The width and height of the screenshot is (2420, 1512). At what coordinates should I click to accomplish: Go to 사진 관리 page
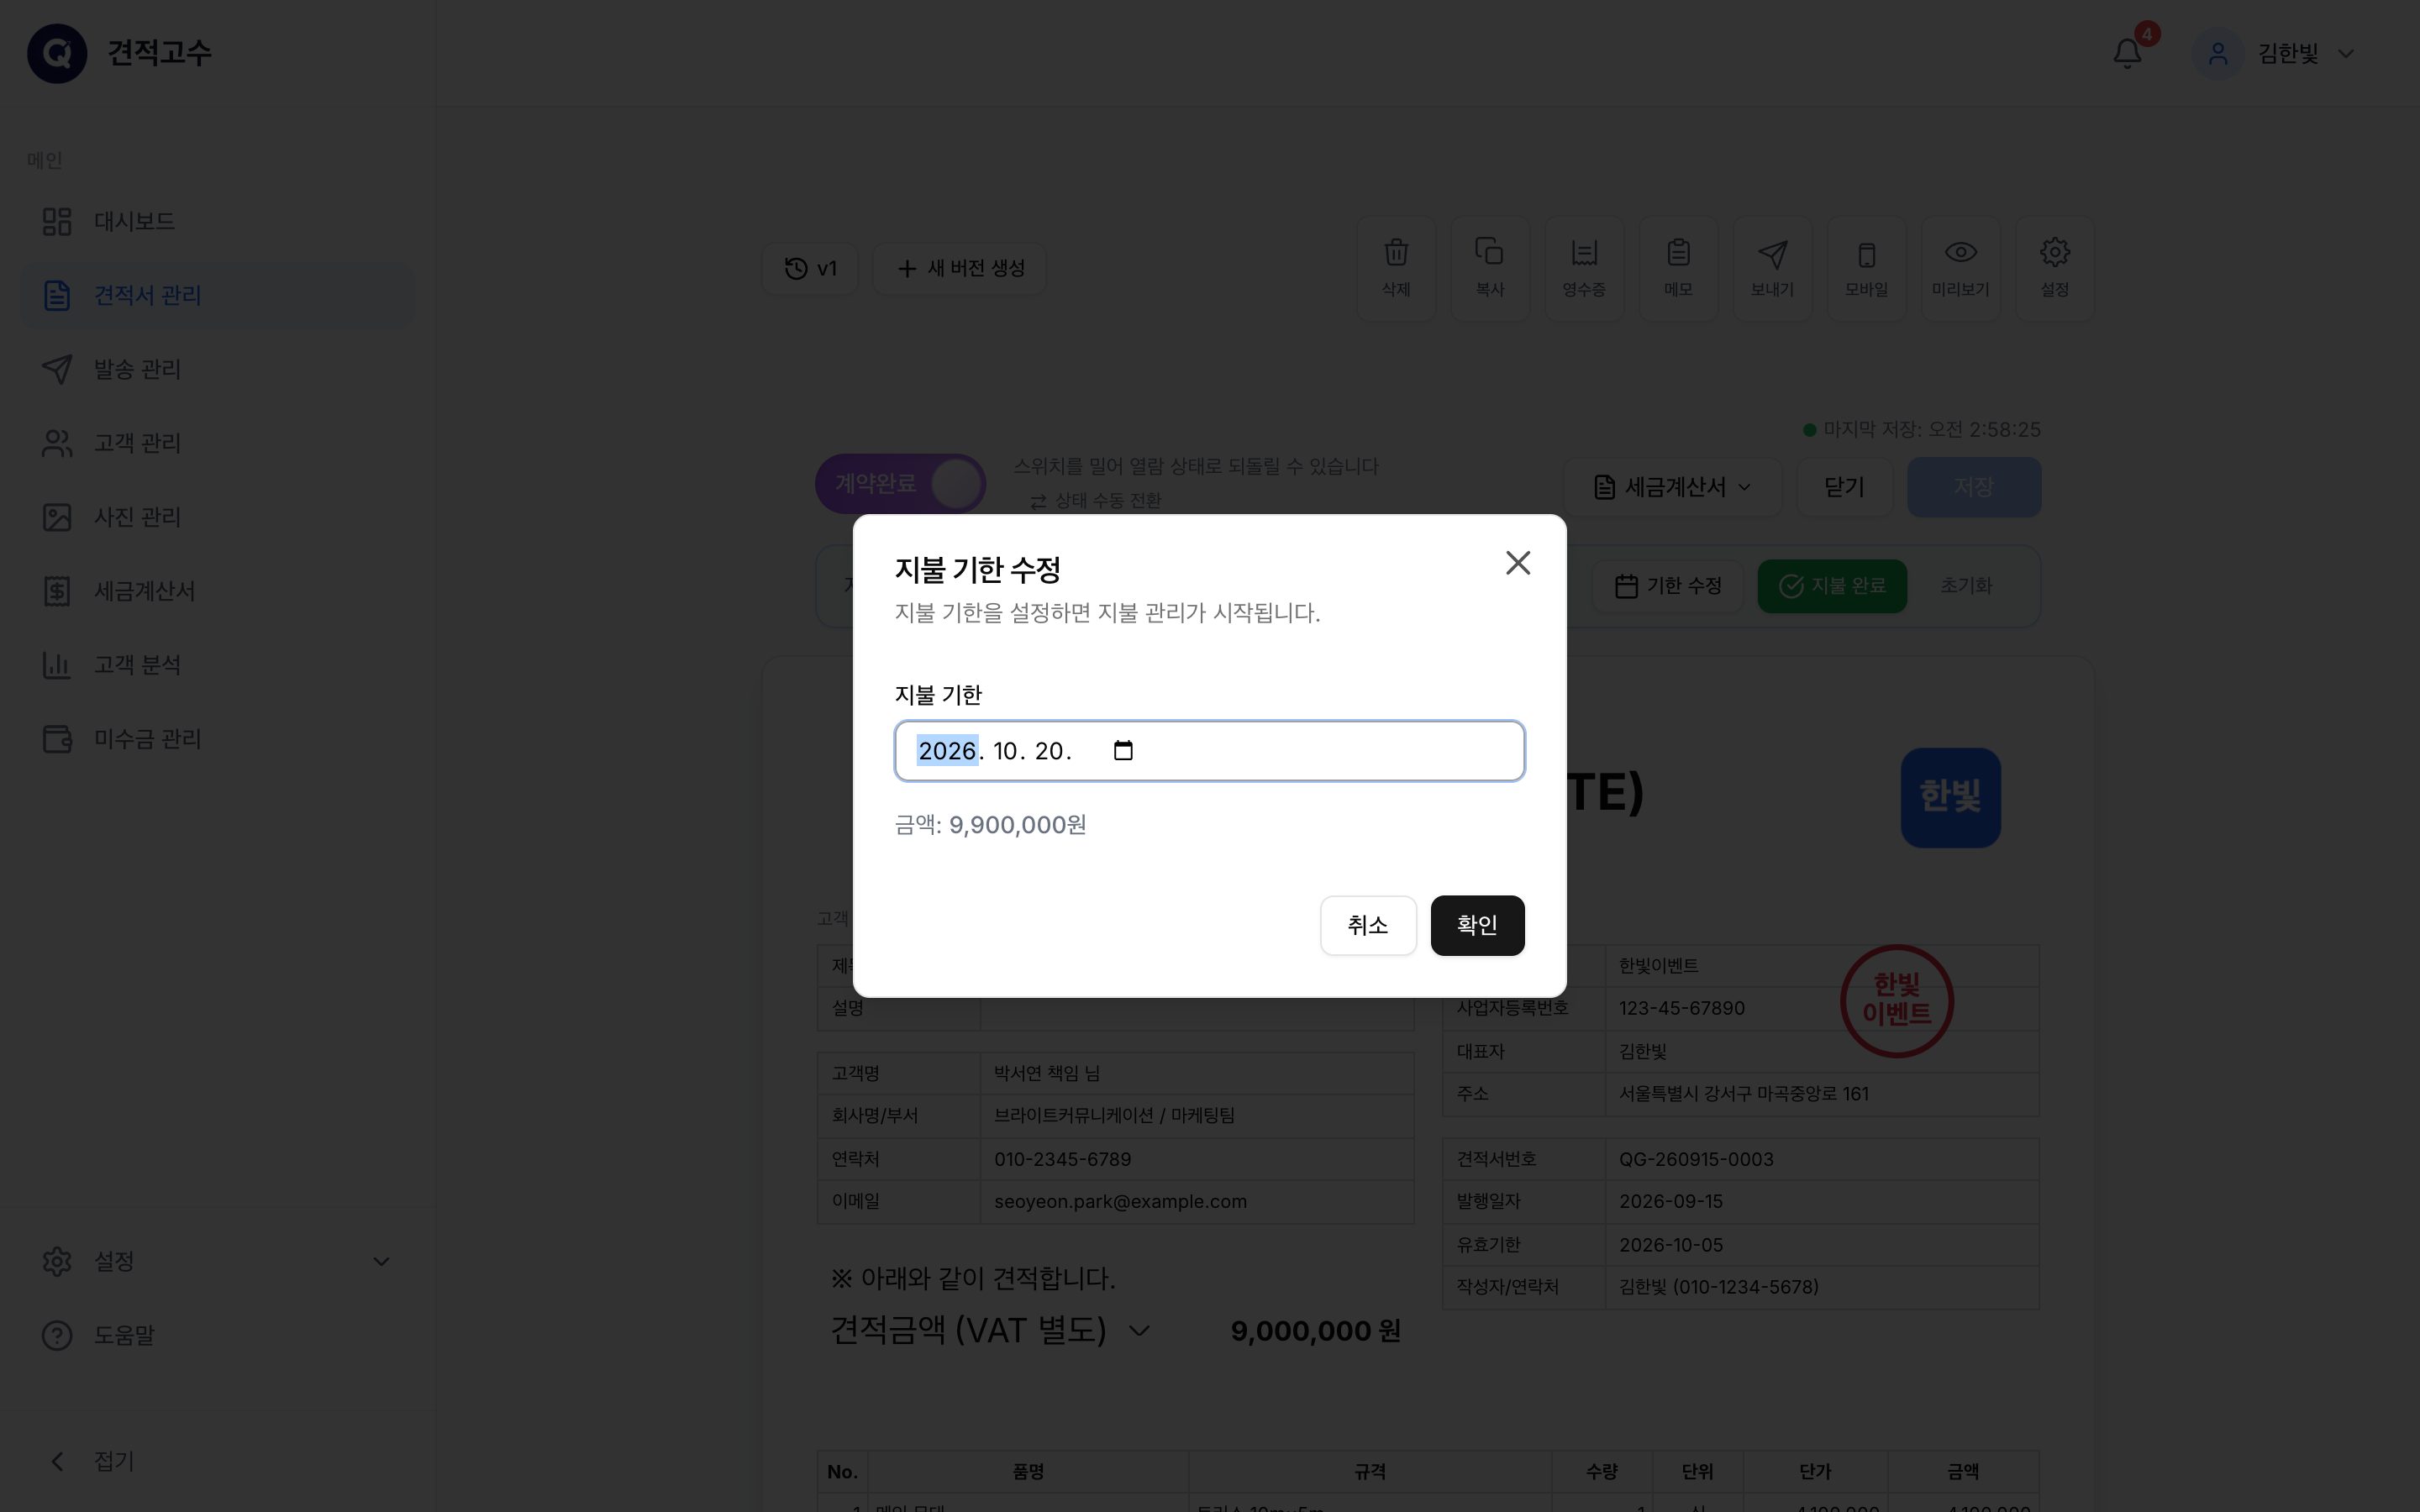click(218, 517)
